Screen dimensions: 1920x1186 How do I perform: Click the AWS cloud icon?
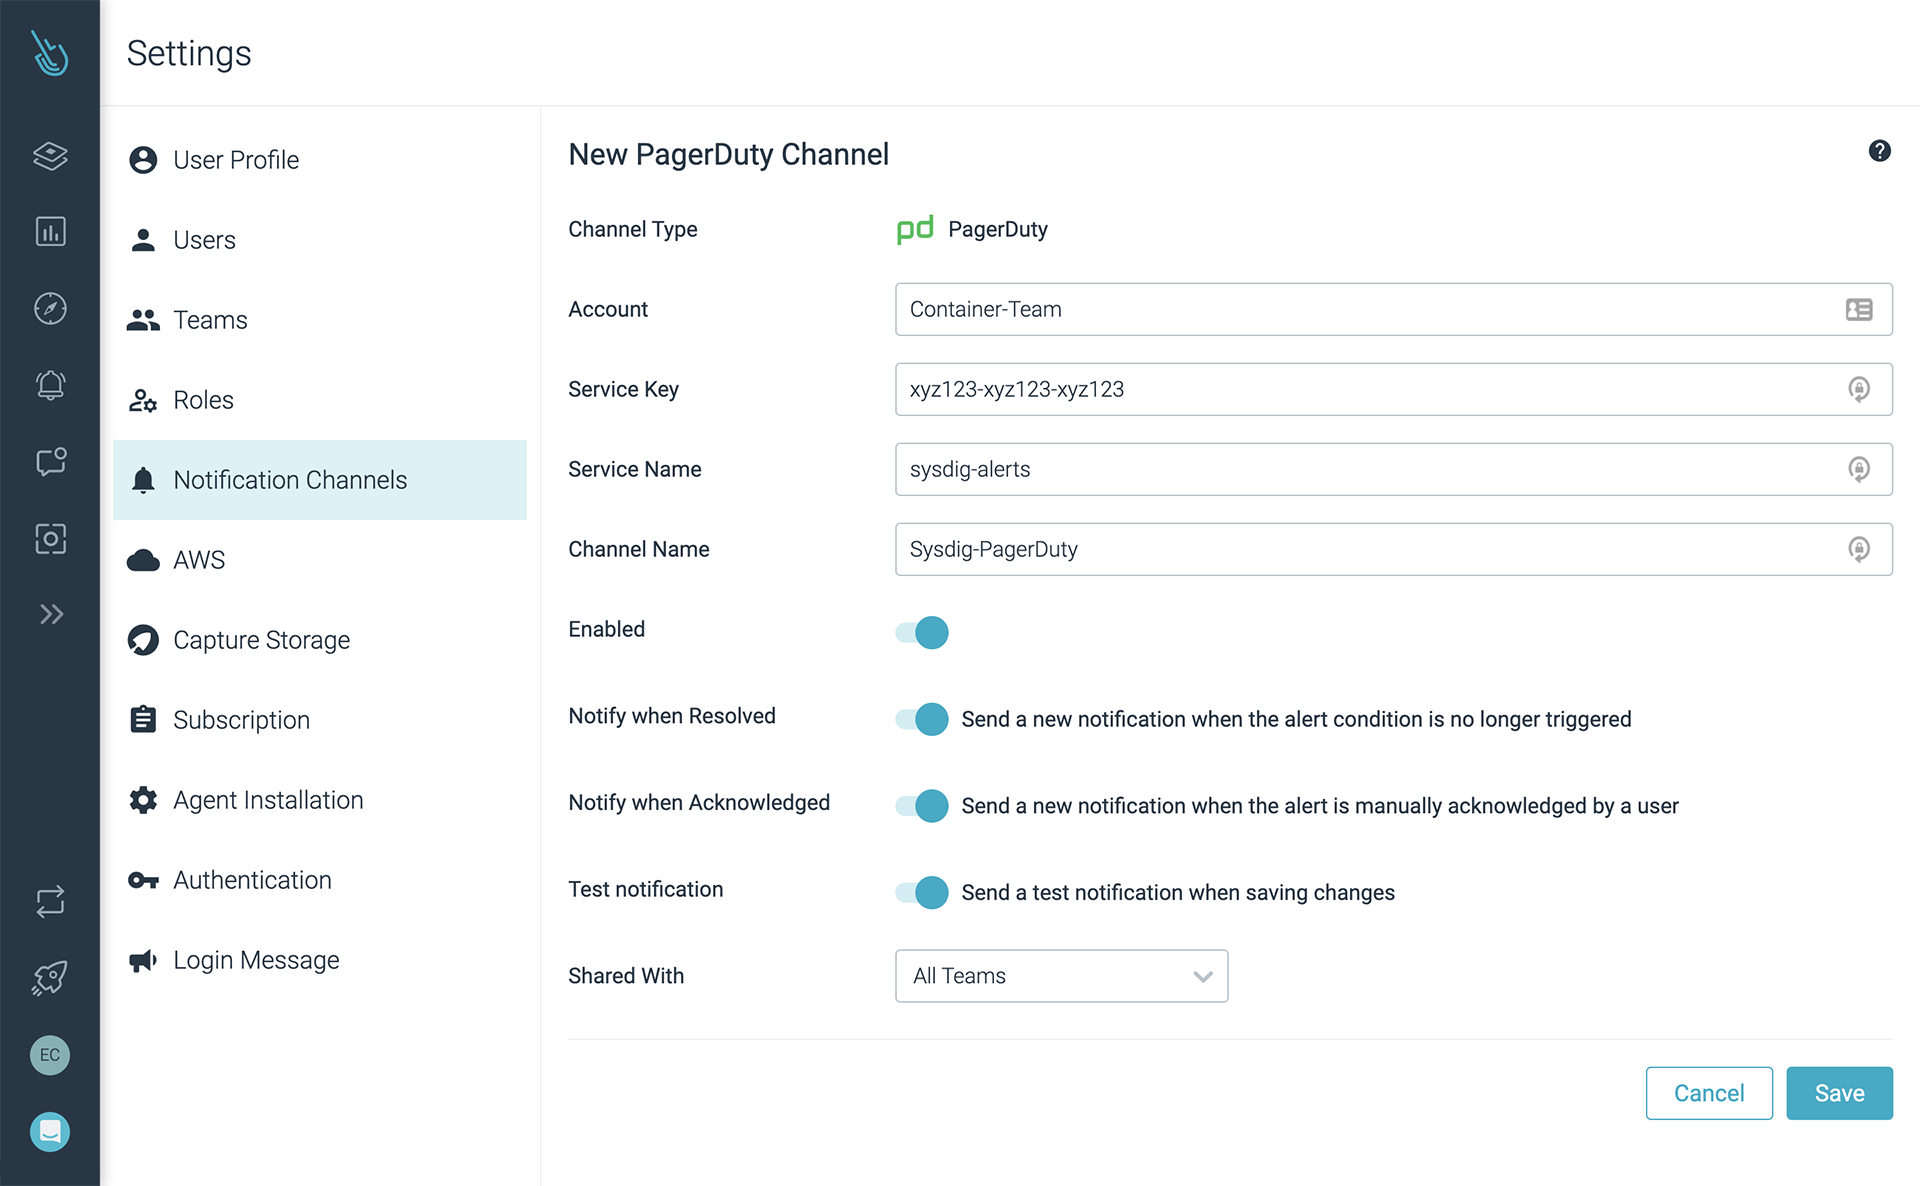pyautogui.click(x=143, y=560)
